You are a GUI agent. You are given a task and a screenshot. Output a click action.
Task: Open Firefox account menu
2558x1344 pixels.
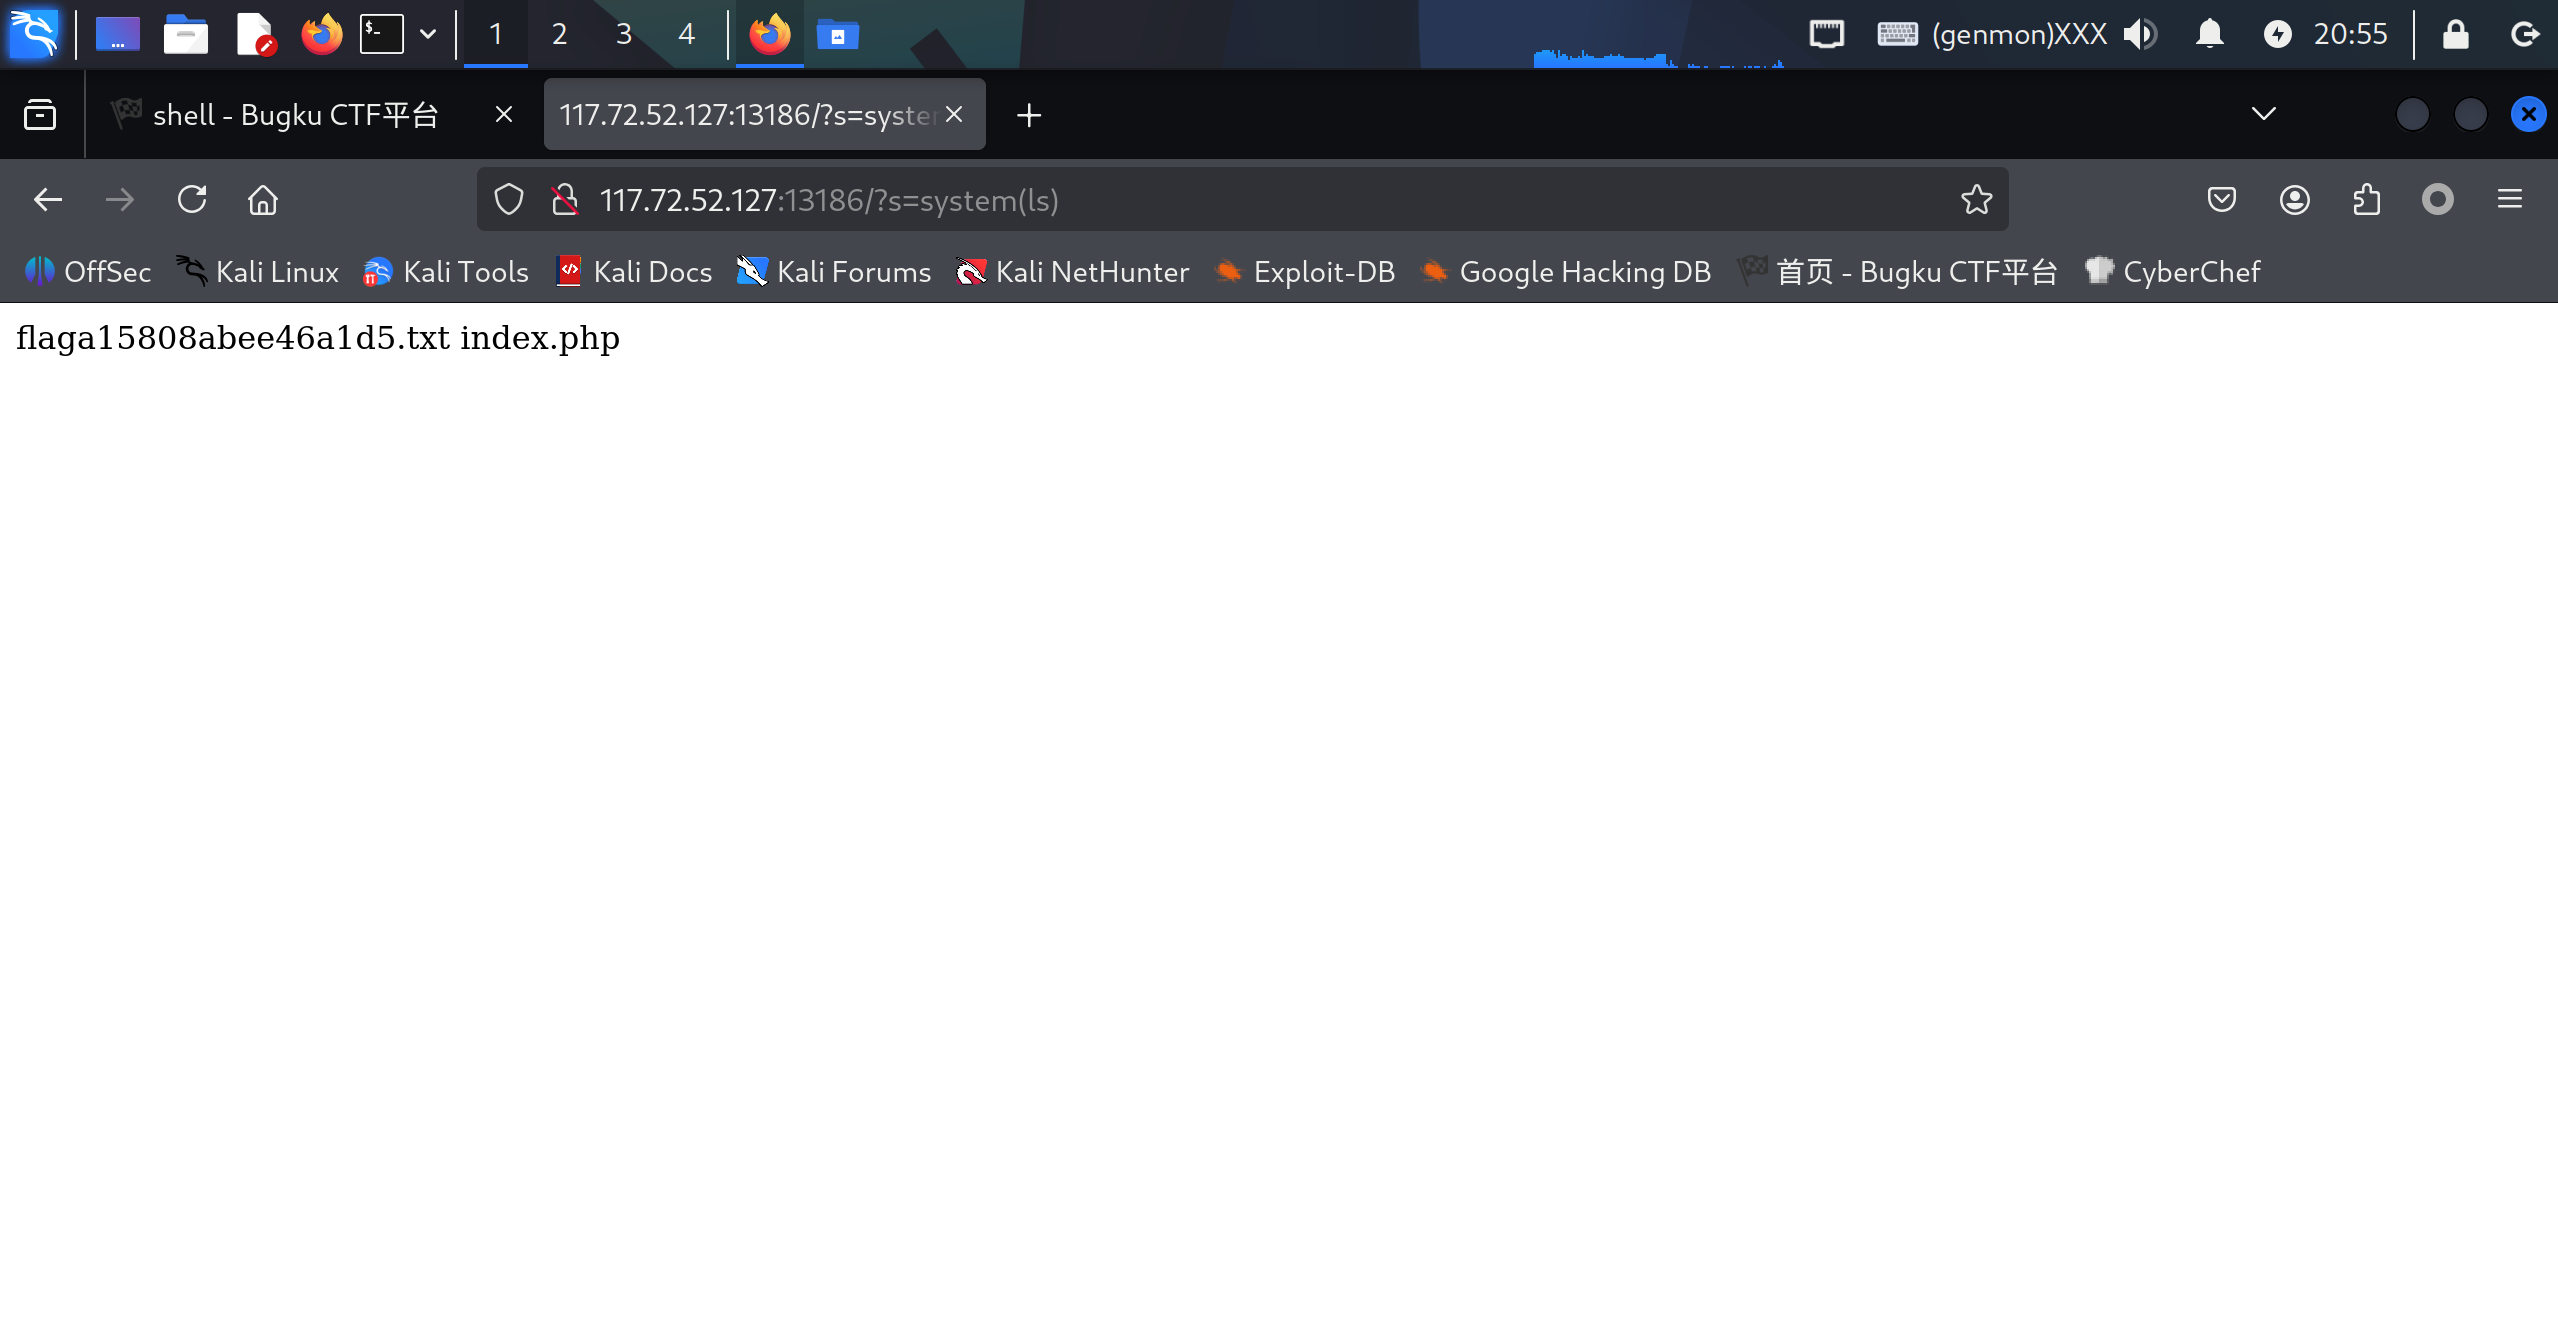pyautogui.click(x=2294, y=200)
